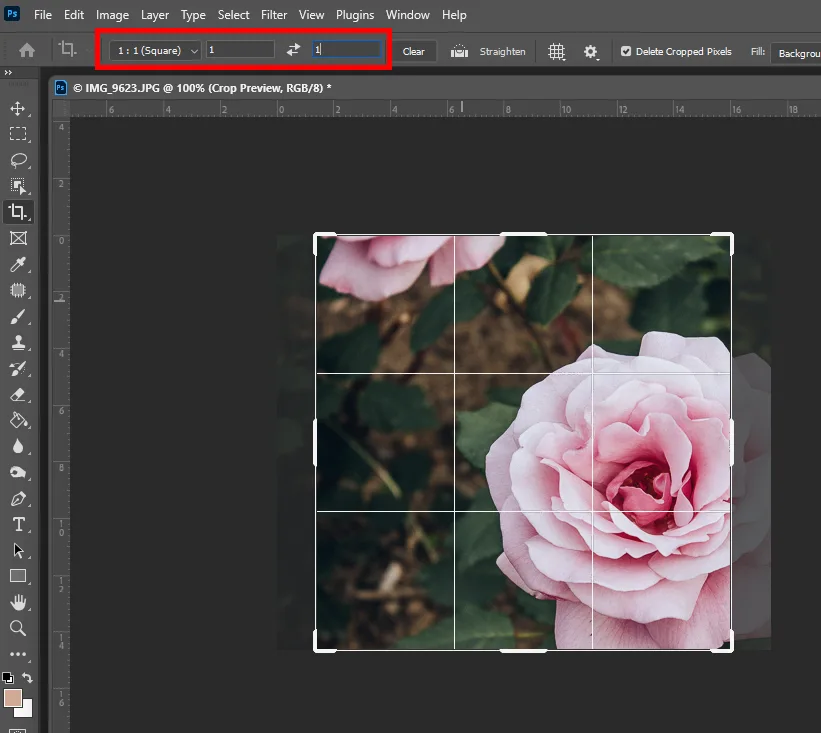Viewport: 821px width, 733px height.
Task: Expand the collapsed toolbar double arrows
Action: coord(8,72)
